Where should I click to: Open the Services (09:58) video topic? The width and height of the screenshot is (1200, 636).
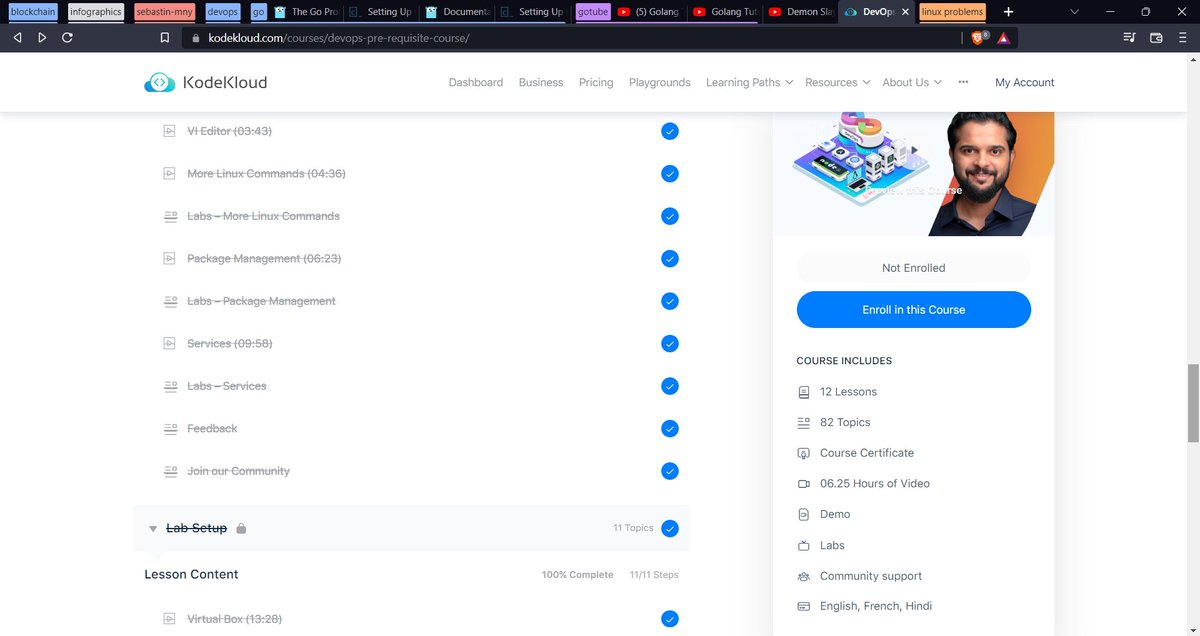tap(230, 343)
